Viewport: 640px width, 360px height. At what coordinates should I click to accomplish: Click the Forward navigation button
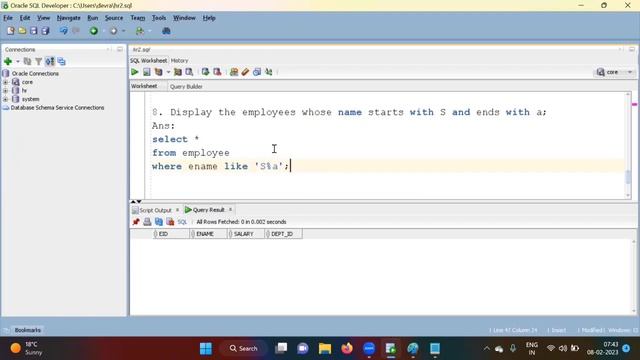(x=113, y=31)
